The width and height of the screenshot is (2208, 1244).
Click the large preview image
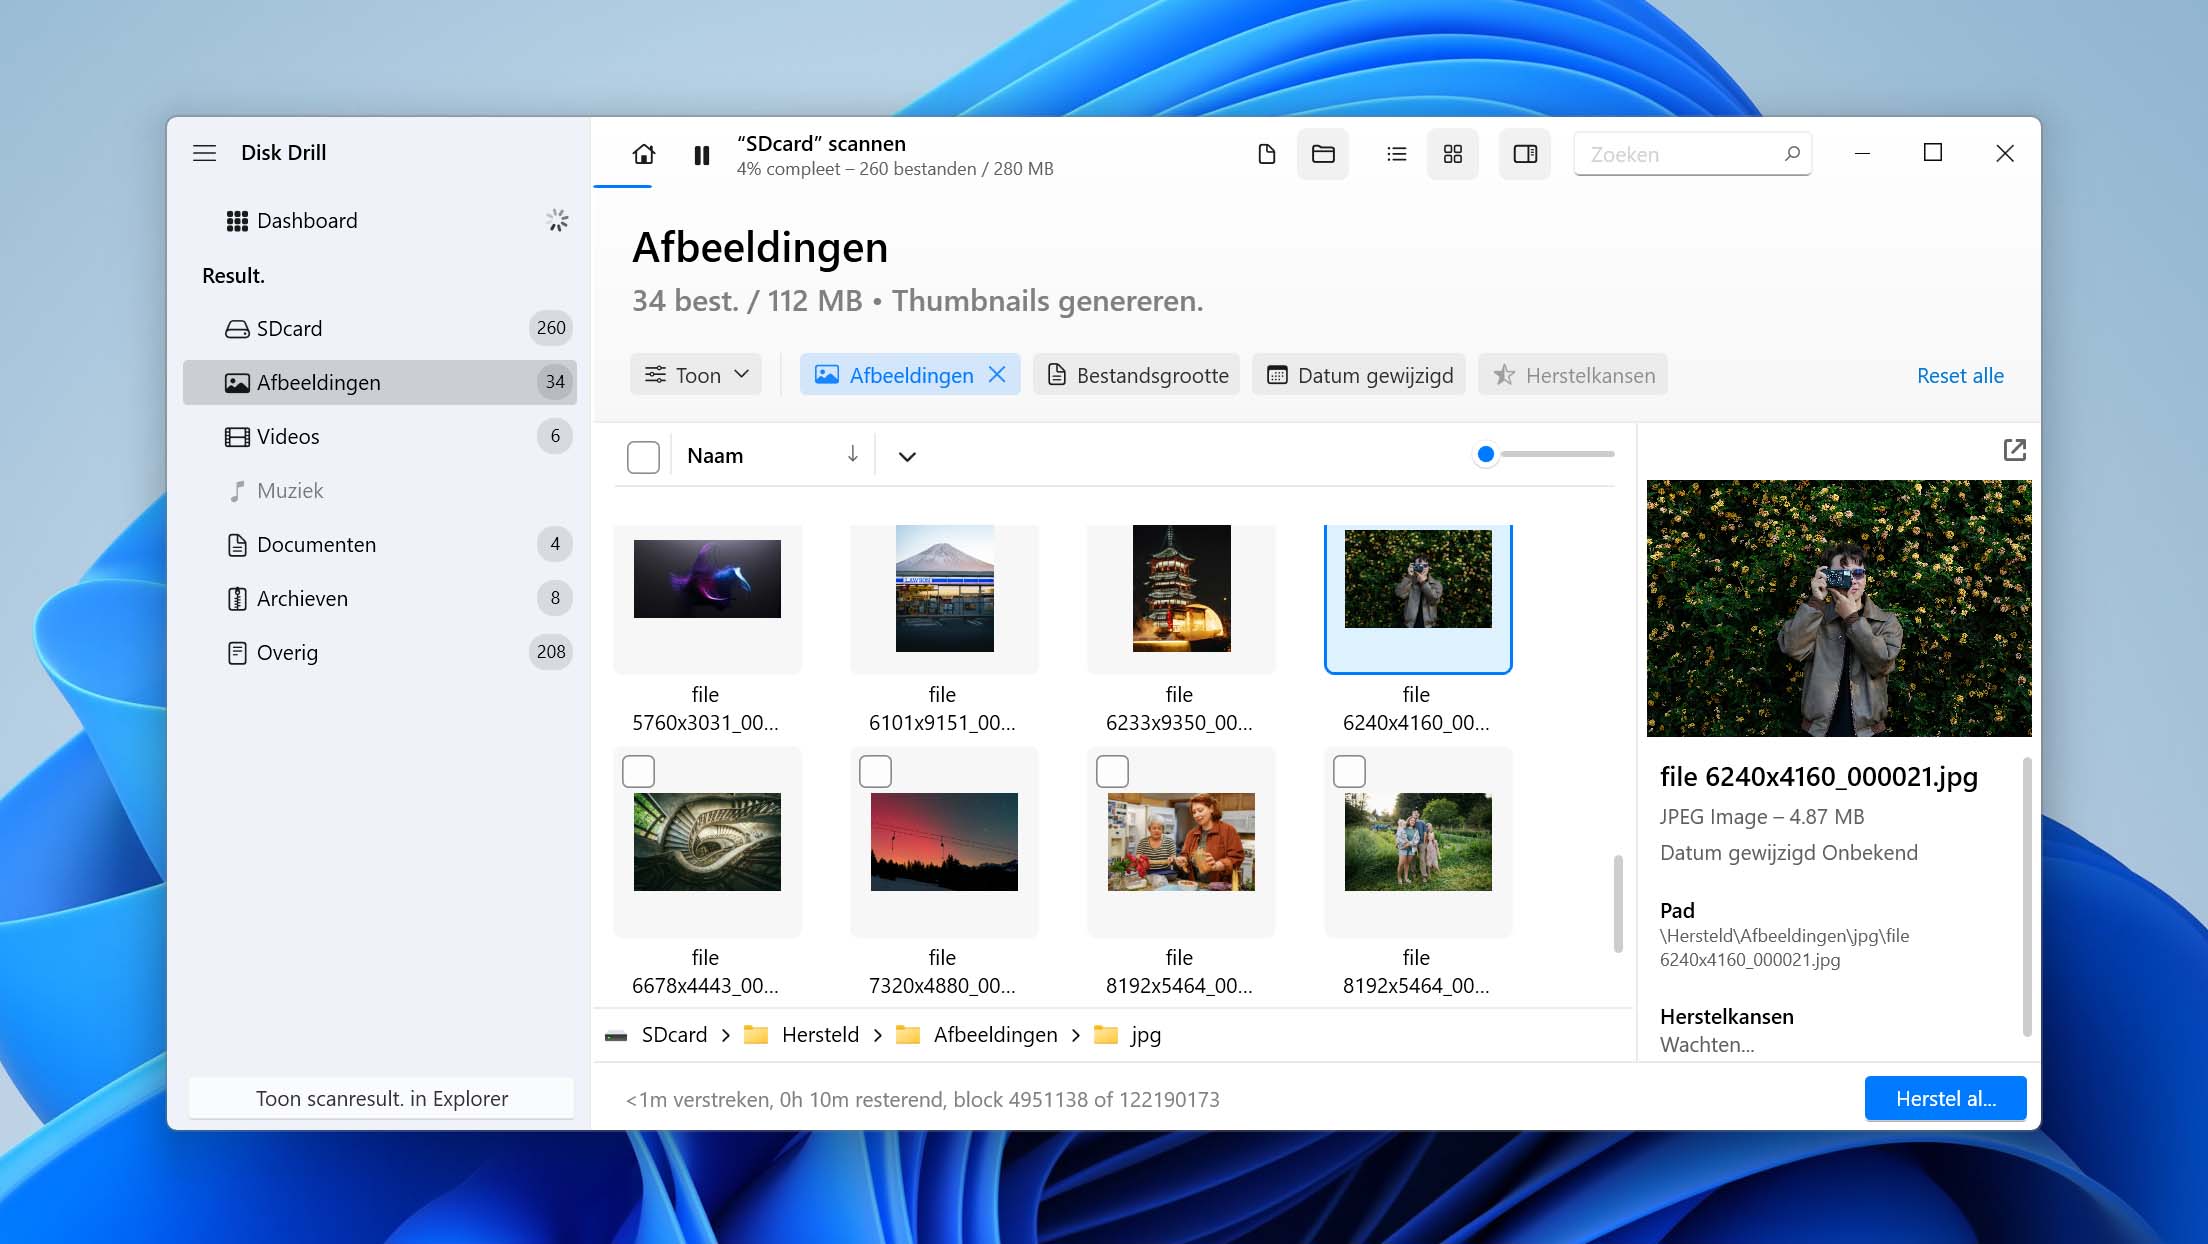(x=1838, y=608)
